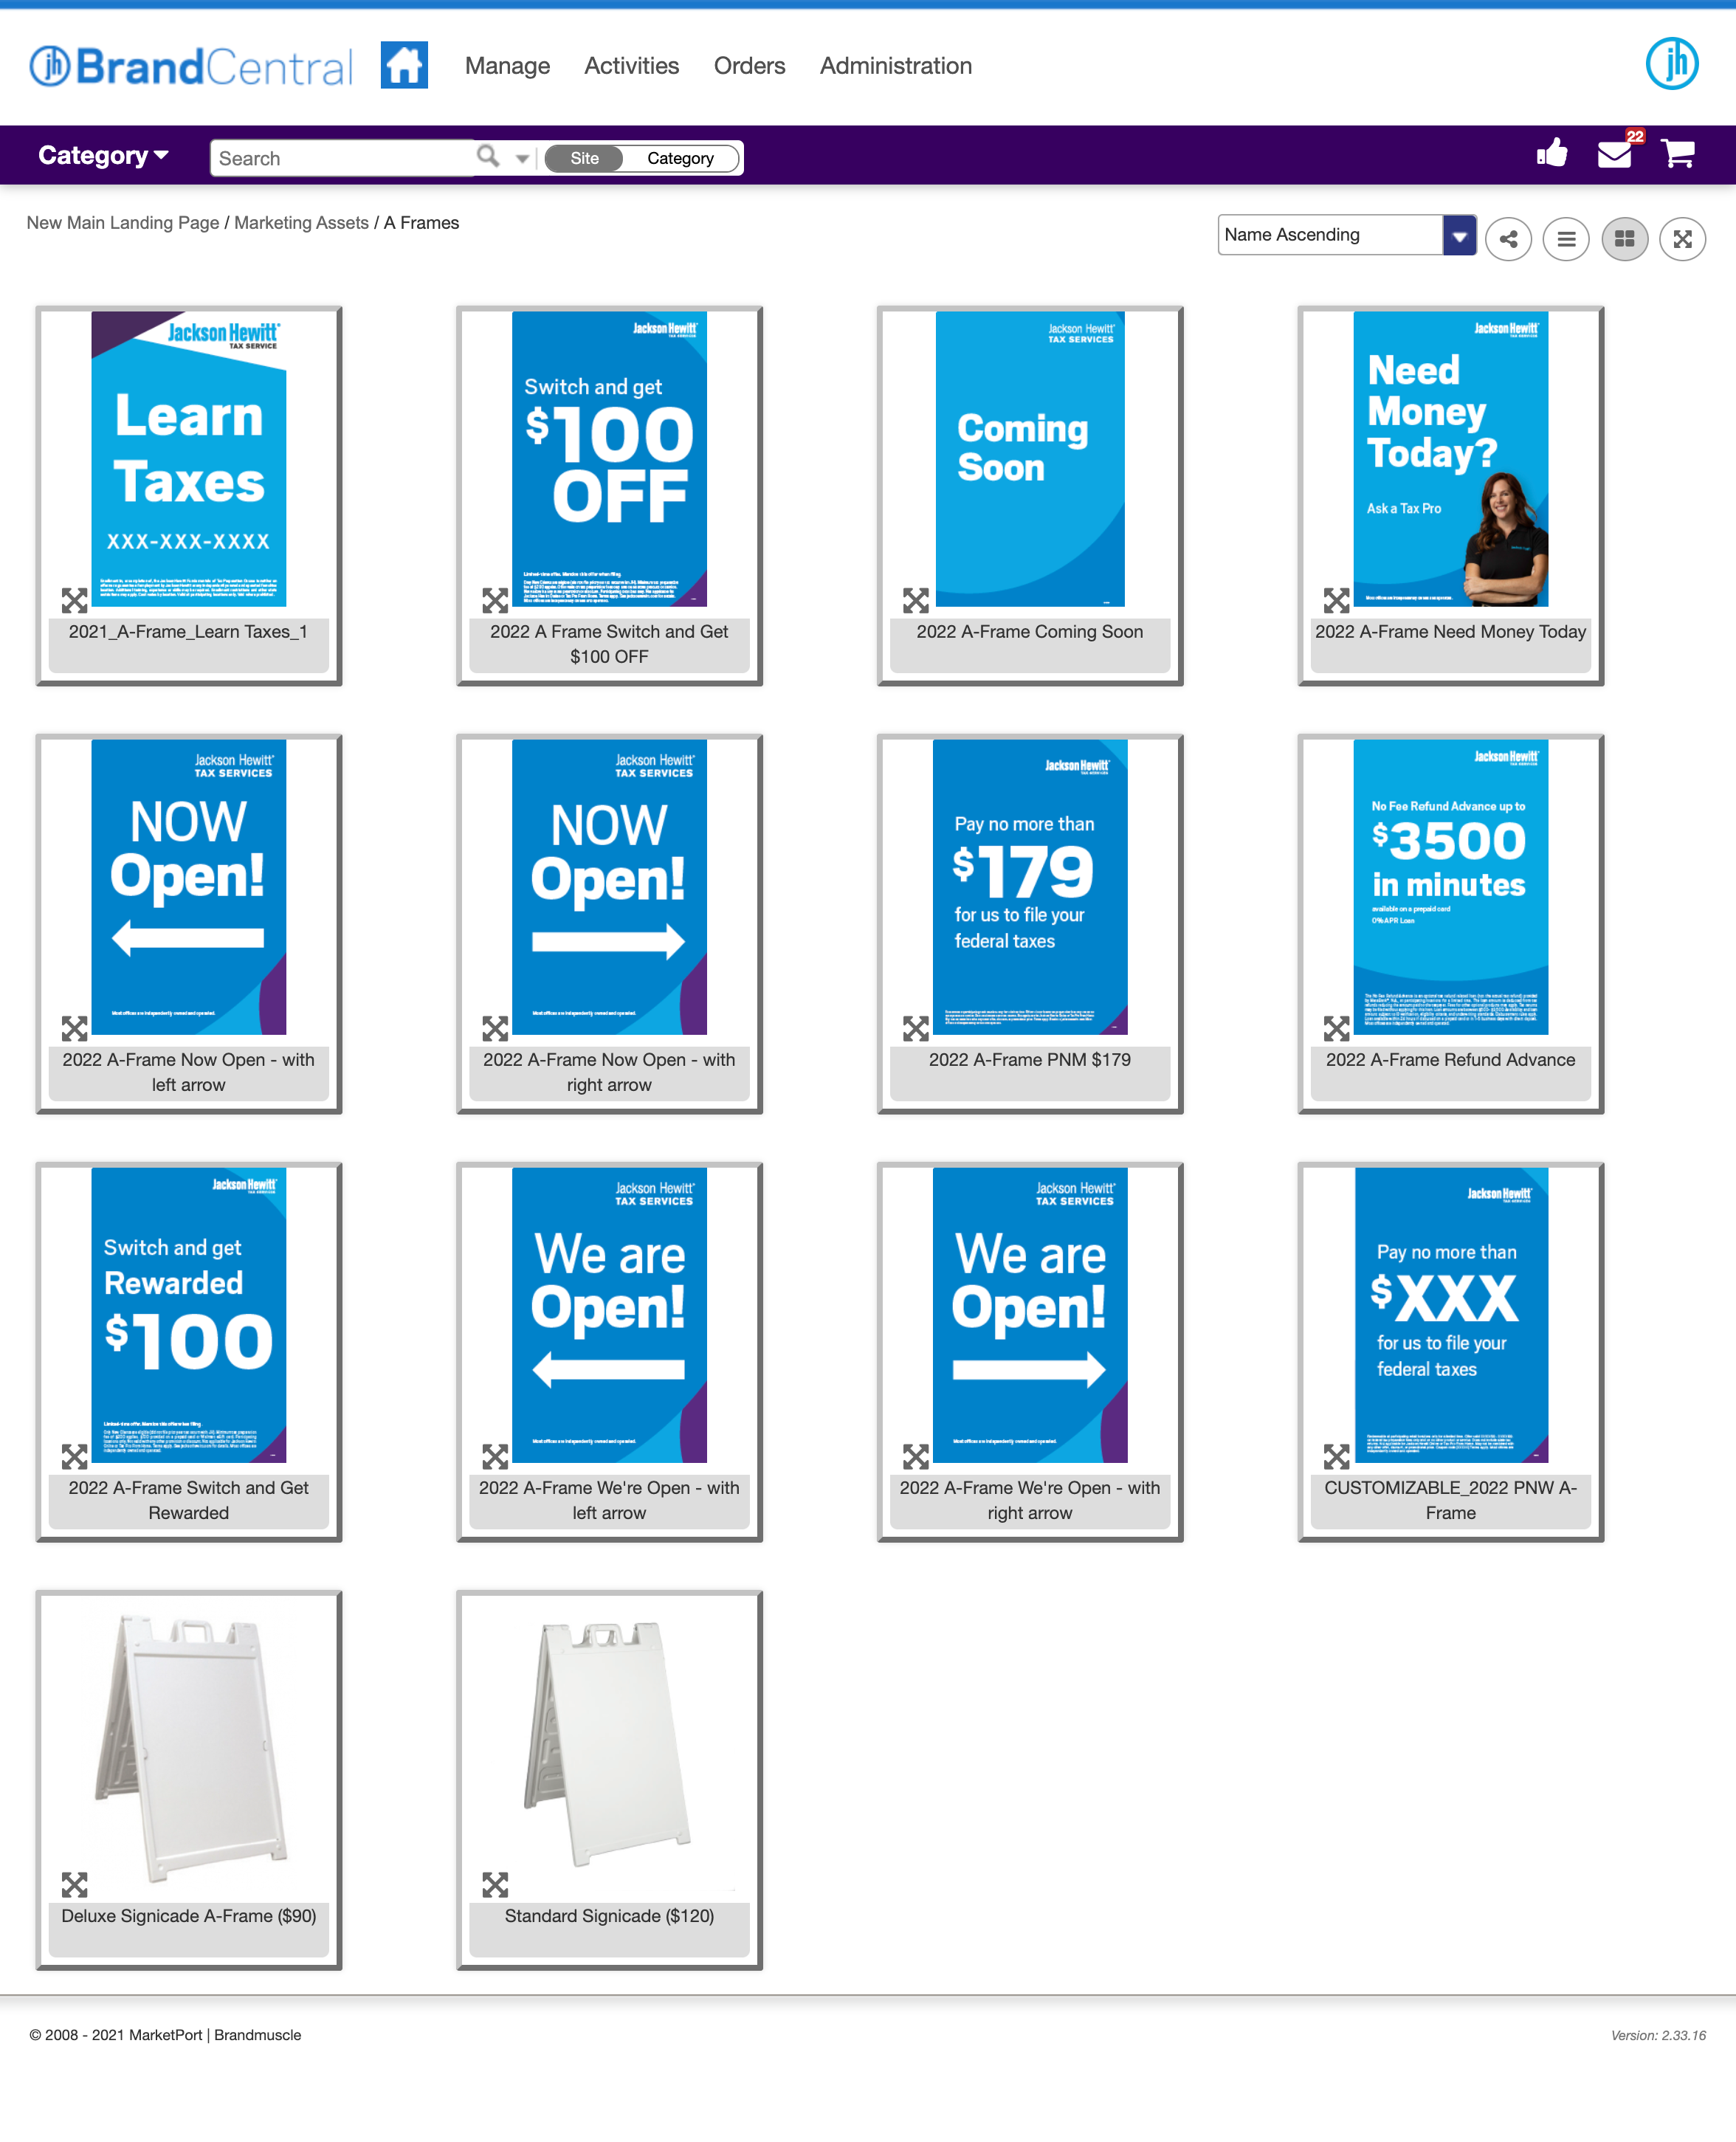The width and height of the screenshot is (1736, 2142).
Task: Open the shopping cart
Action: pos(1678,153)
